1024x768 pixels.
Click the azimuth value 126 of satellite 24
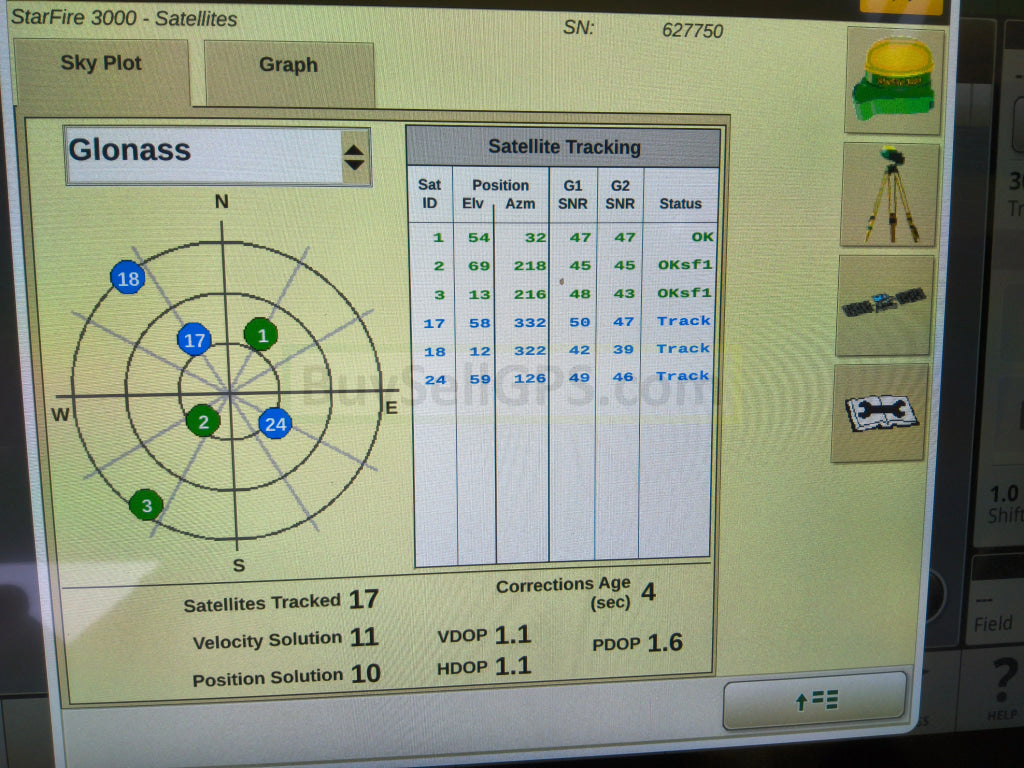click(x=530, y=379)
